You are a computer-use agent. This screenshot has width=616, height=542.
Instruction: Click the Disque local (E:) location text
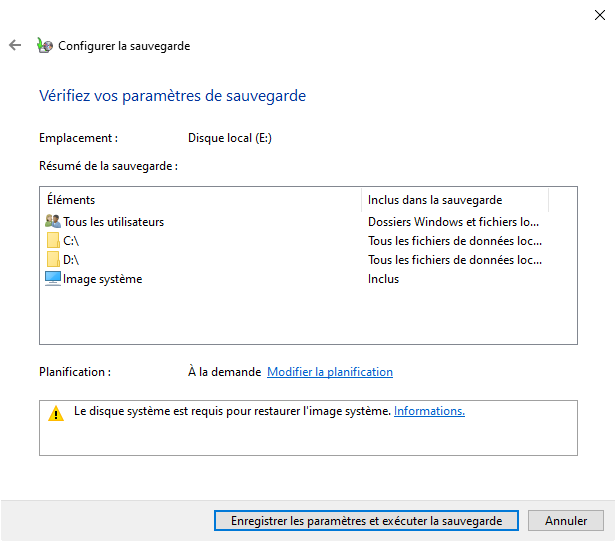[229, 138]
